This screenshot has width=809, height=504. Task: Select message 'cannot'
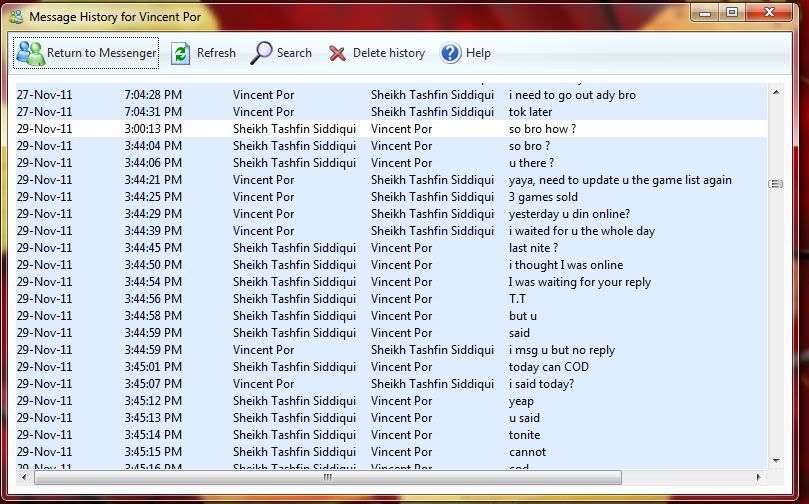pyautogui.click(x=527, y=452)
